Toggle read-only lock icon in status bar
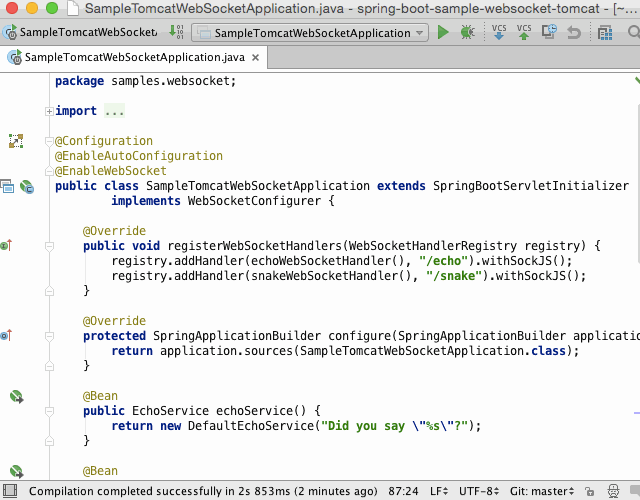640x500 pixels. (589, 491)
